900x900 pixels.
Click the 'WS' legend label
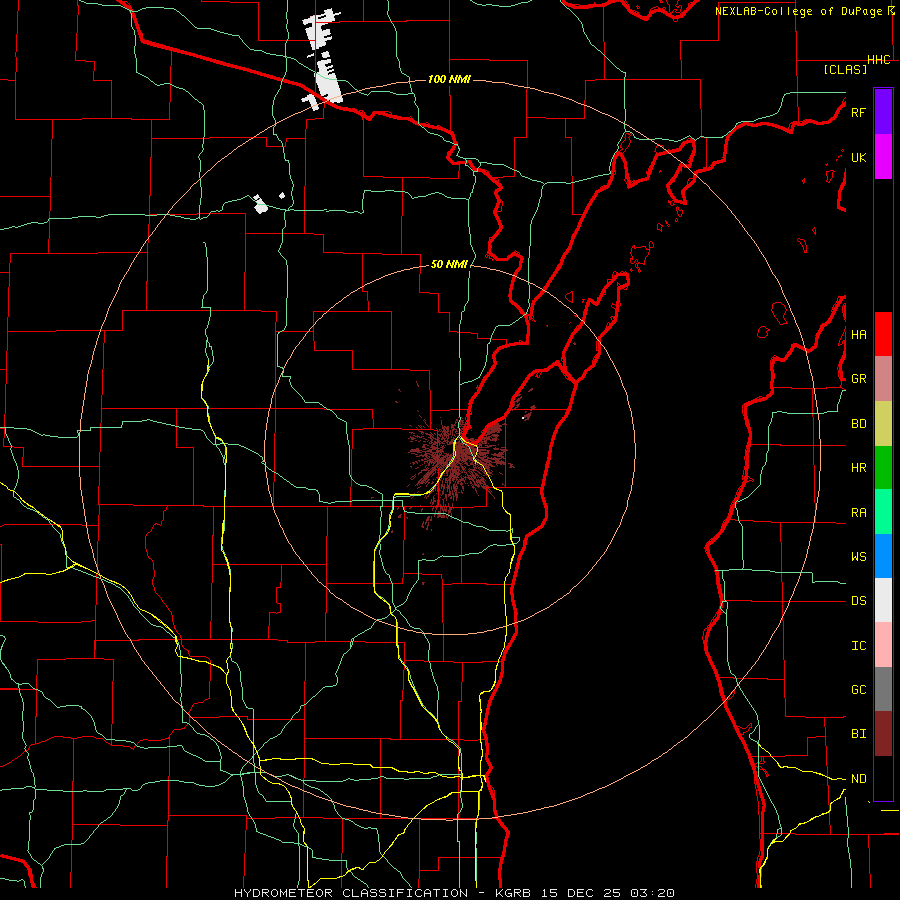858,557
